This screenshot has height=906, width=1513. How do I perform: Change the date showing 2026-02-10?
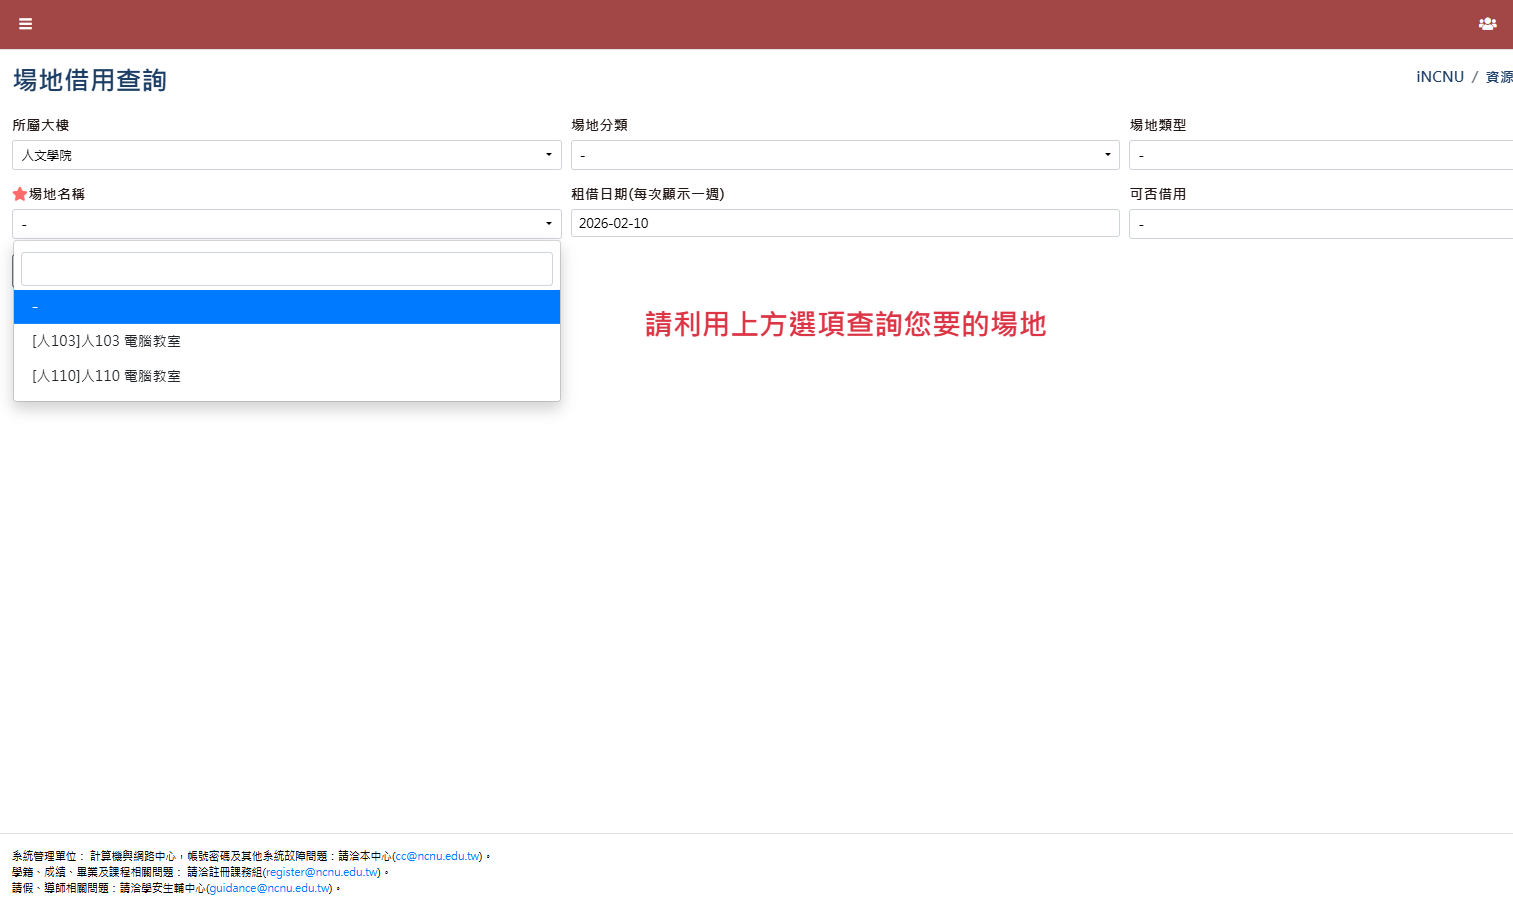(845, 223)
